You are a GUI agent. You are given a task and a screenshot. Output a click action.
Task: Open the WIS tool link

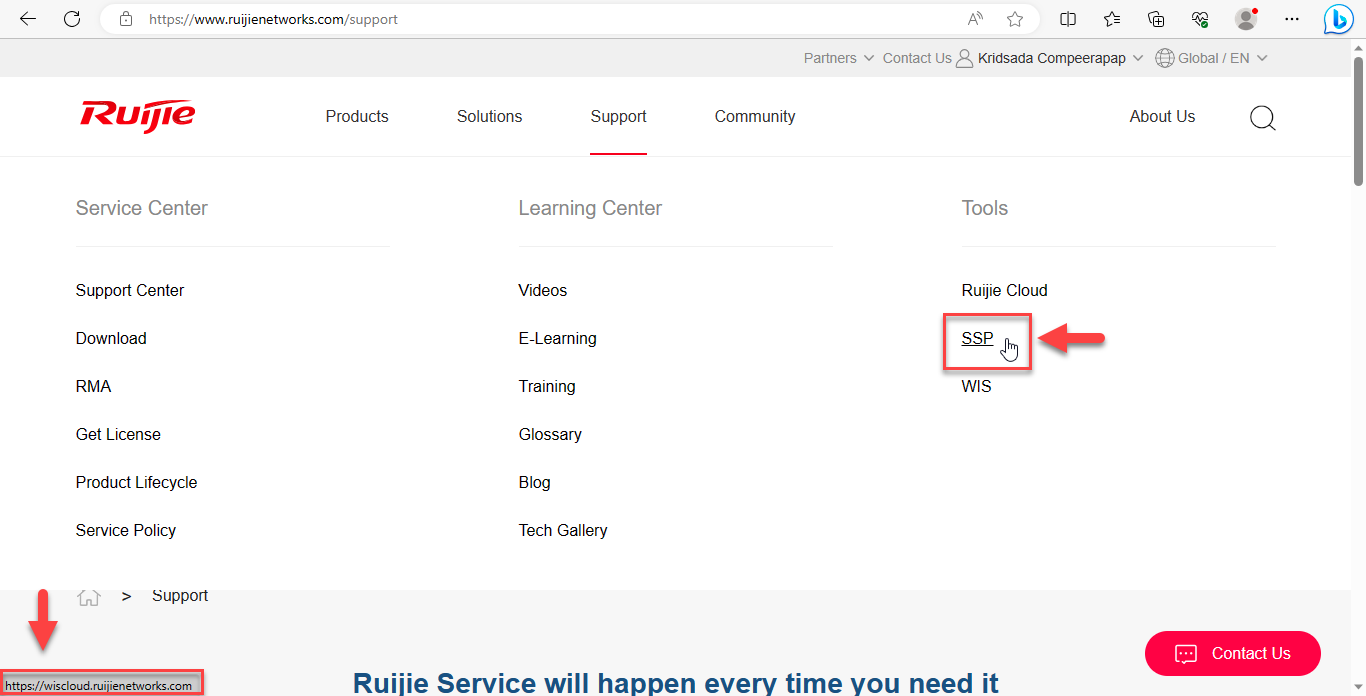pyautogui.click(x=977, y=386)
